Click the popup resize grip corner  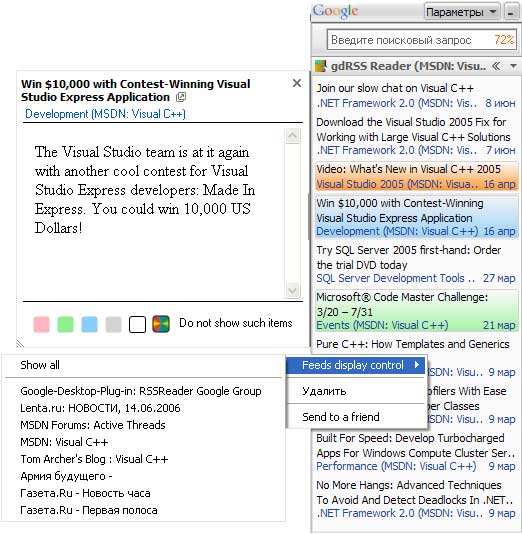(x=20, y=344)
